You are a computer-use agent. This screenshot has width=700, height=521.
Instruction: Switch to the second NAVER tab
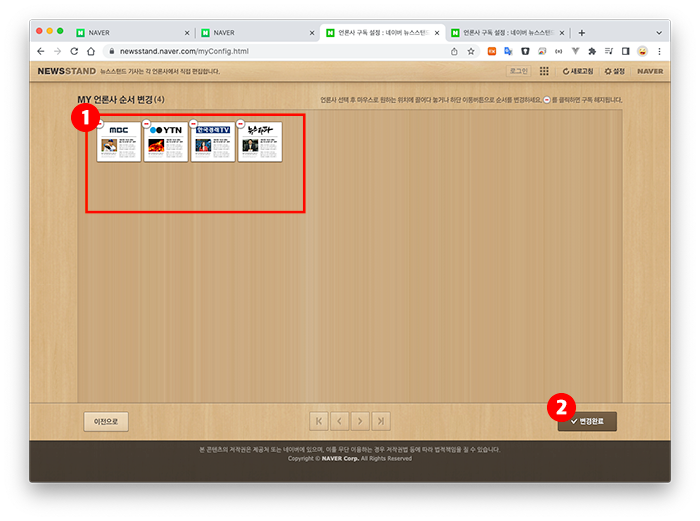(258, 33)
